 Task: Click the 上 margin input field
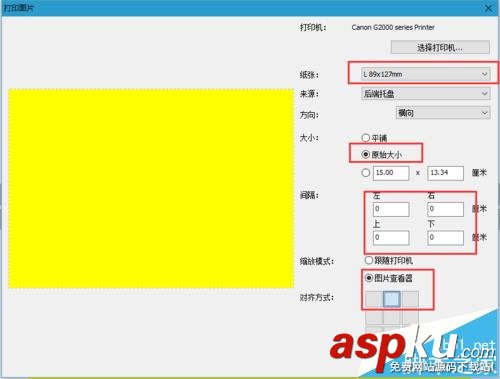(x=391, y=238)
